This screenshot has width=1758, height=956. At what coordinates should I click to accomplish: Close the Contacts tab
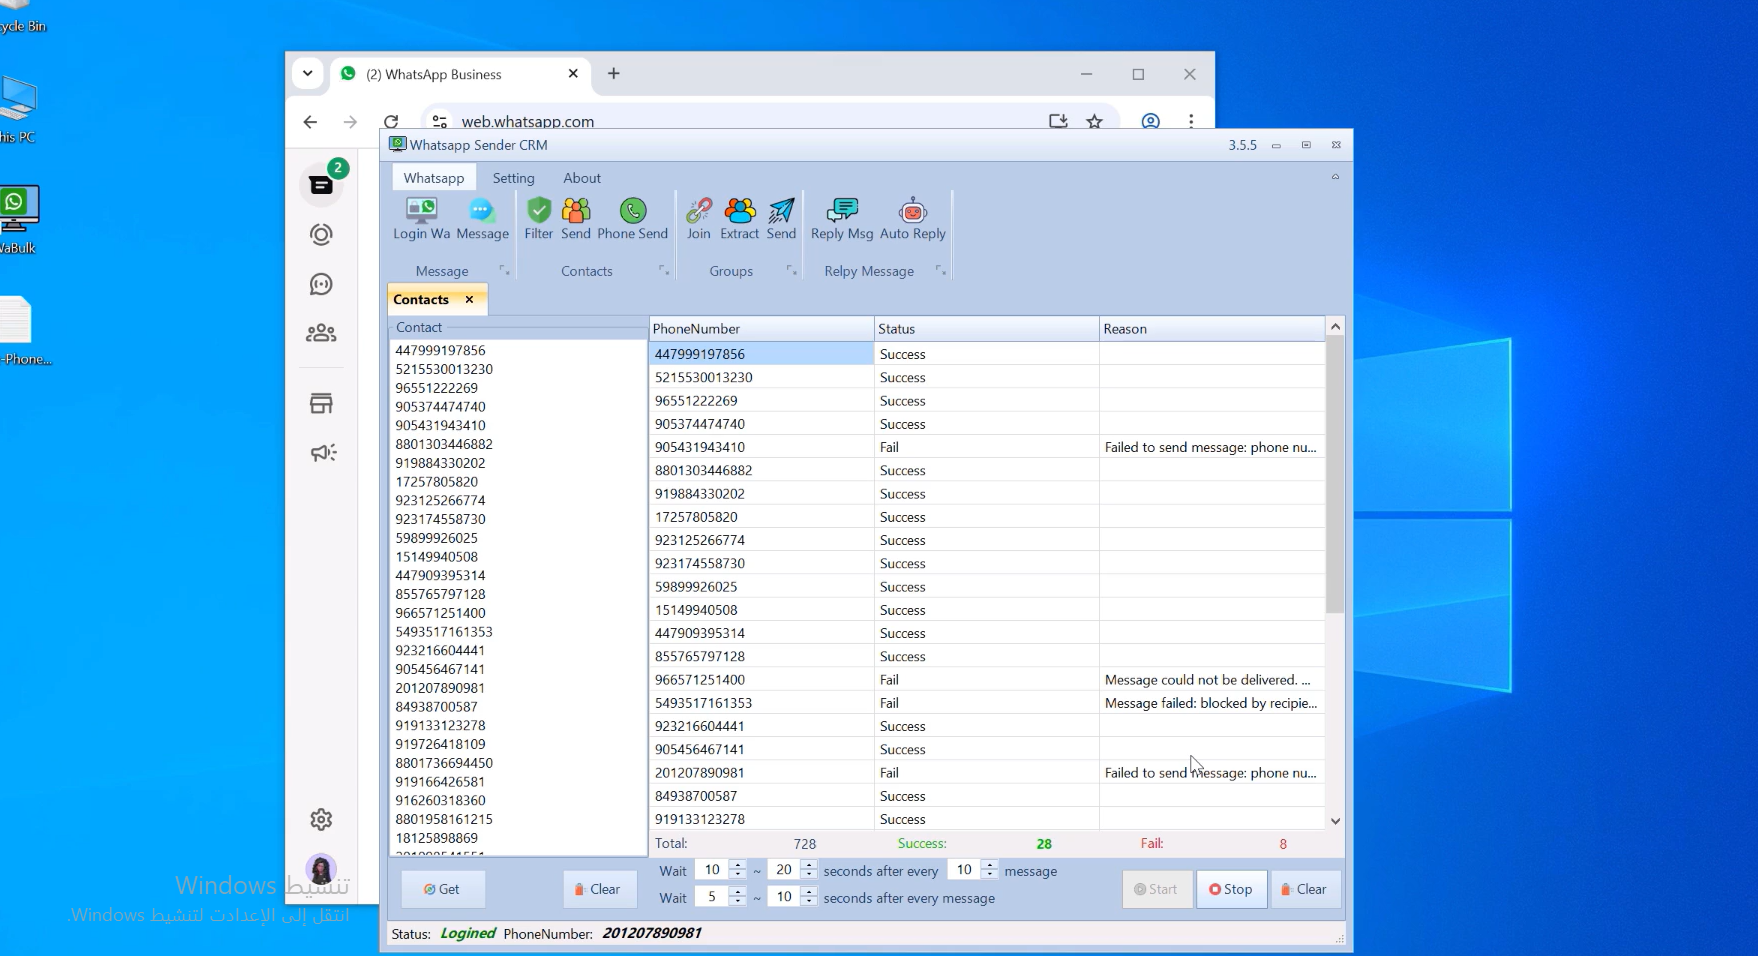point(469,299)
